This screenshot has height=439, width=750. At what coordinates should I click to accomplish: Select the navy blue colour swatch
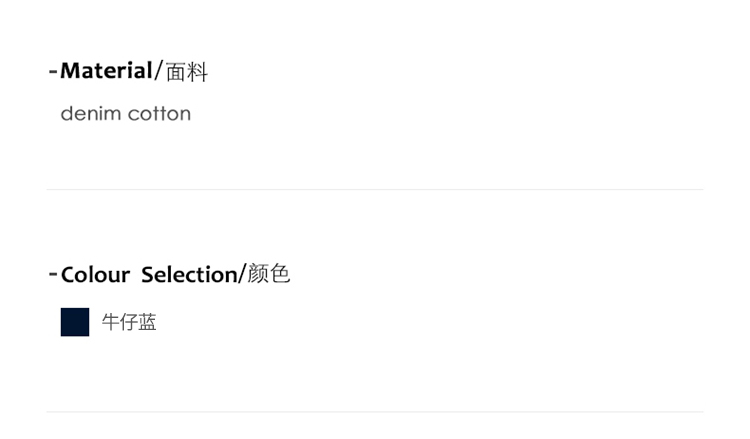75,322
